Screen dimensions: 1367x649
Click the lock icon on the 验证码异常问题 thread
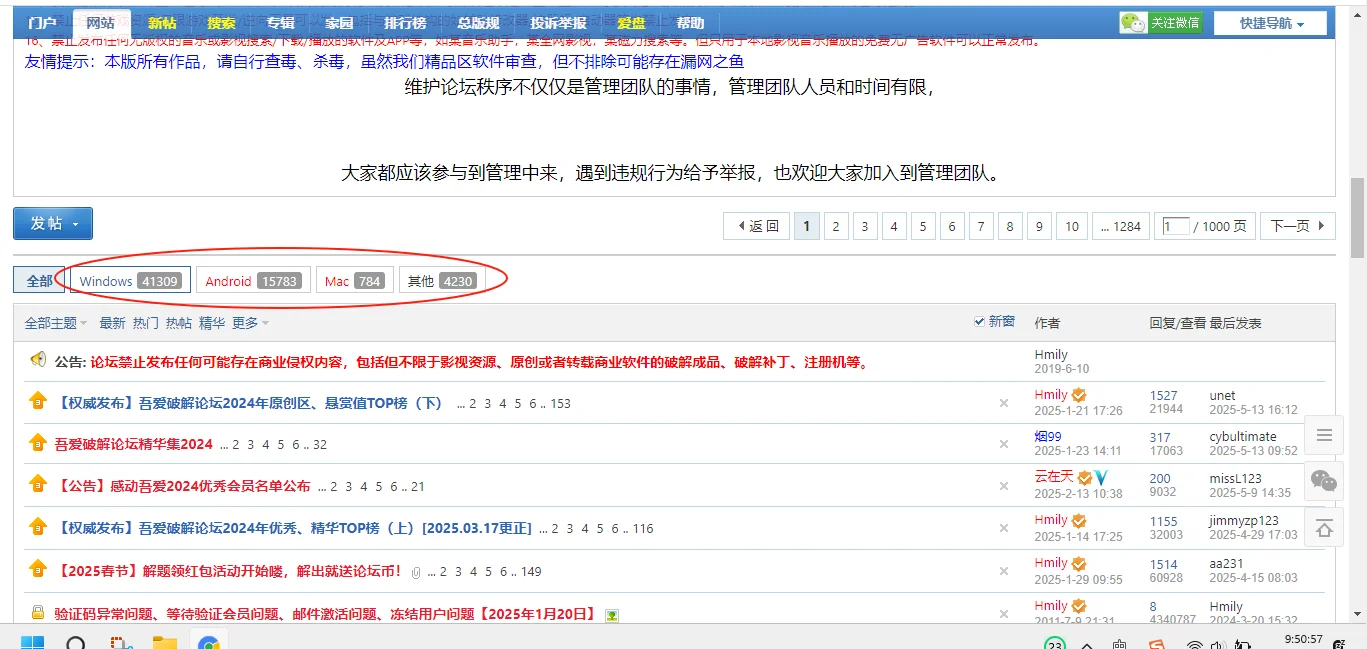(x=37, y=612)
